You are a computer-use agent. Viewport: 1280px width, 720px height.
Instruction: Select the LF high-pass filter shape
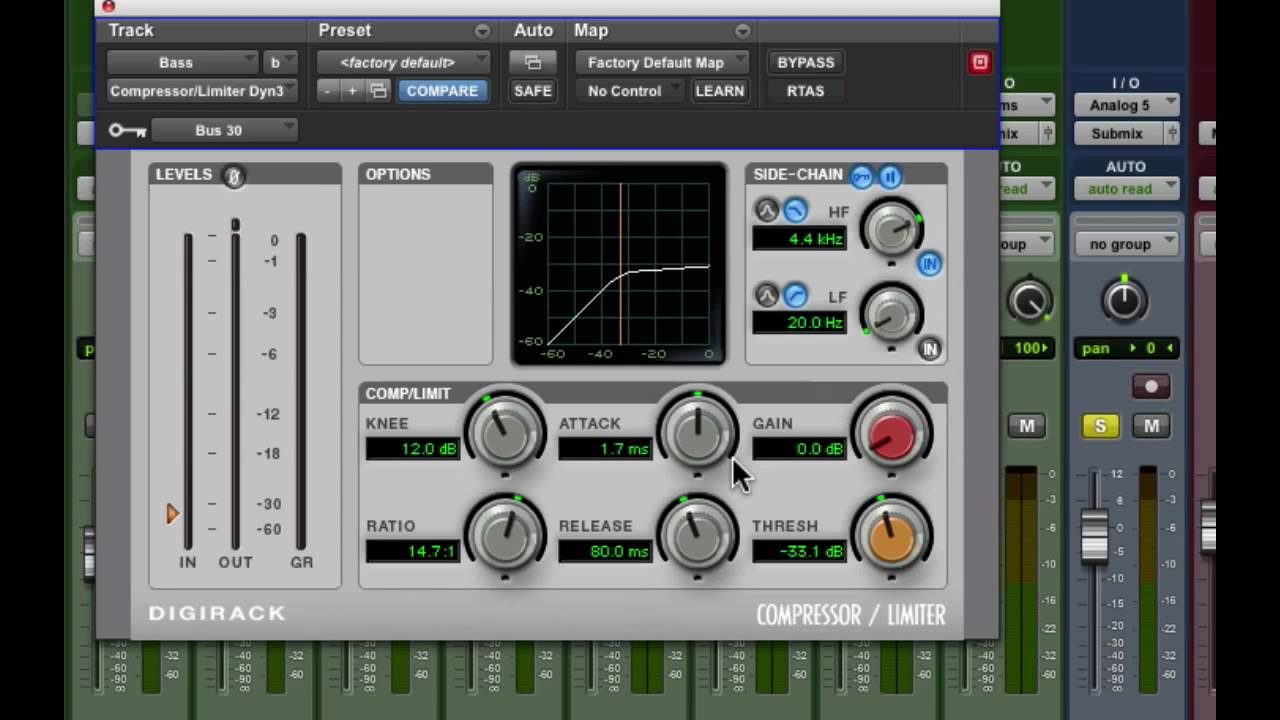[x=795, y=295]
